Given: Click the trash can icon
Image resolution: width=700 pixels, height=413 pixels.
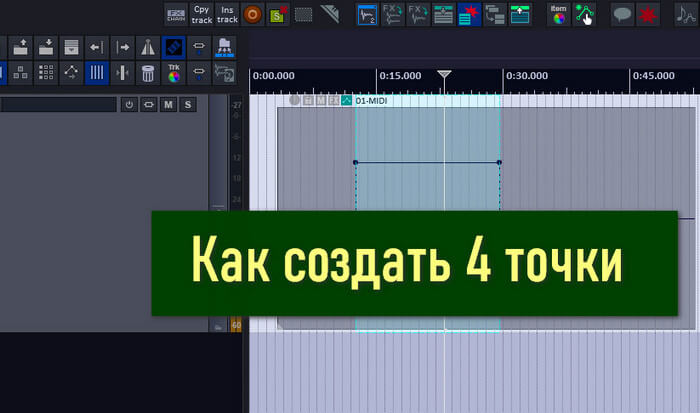Looking at the screenshot, I should click(x=148, y=73).
